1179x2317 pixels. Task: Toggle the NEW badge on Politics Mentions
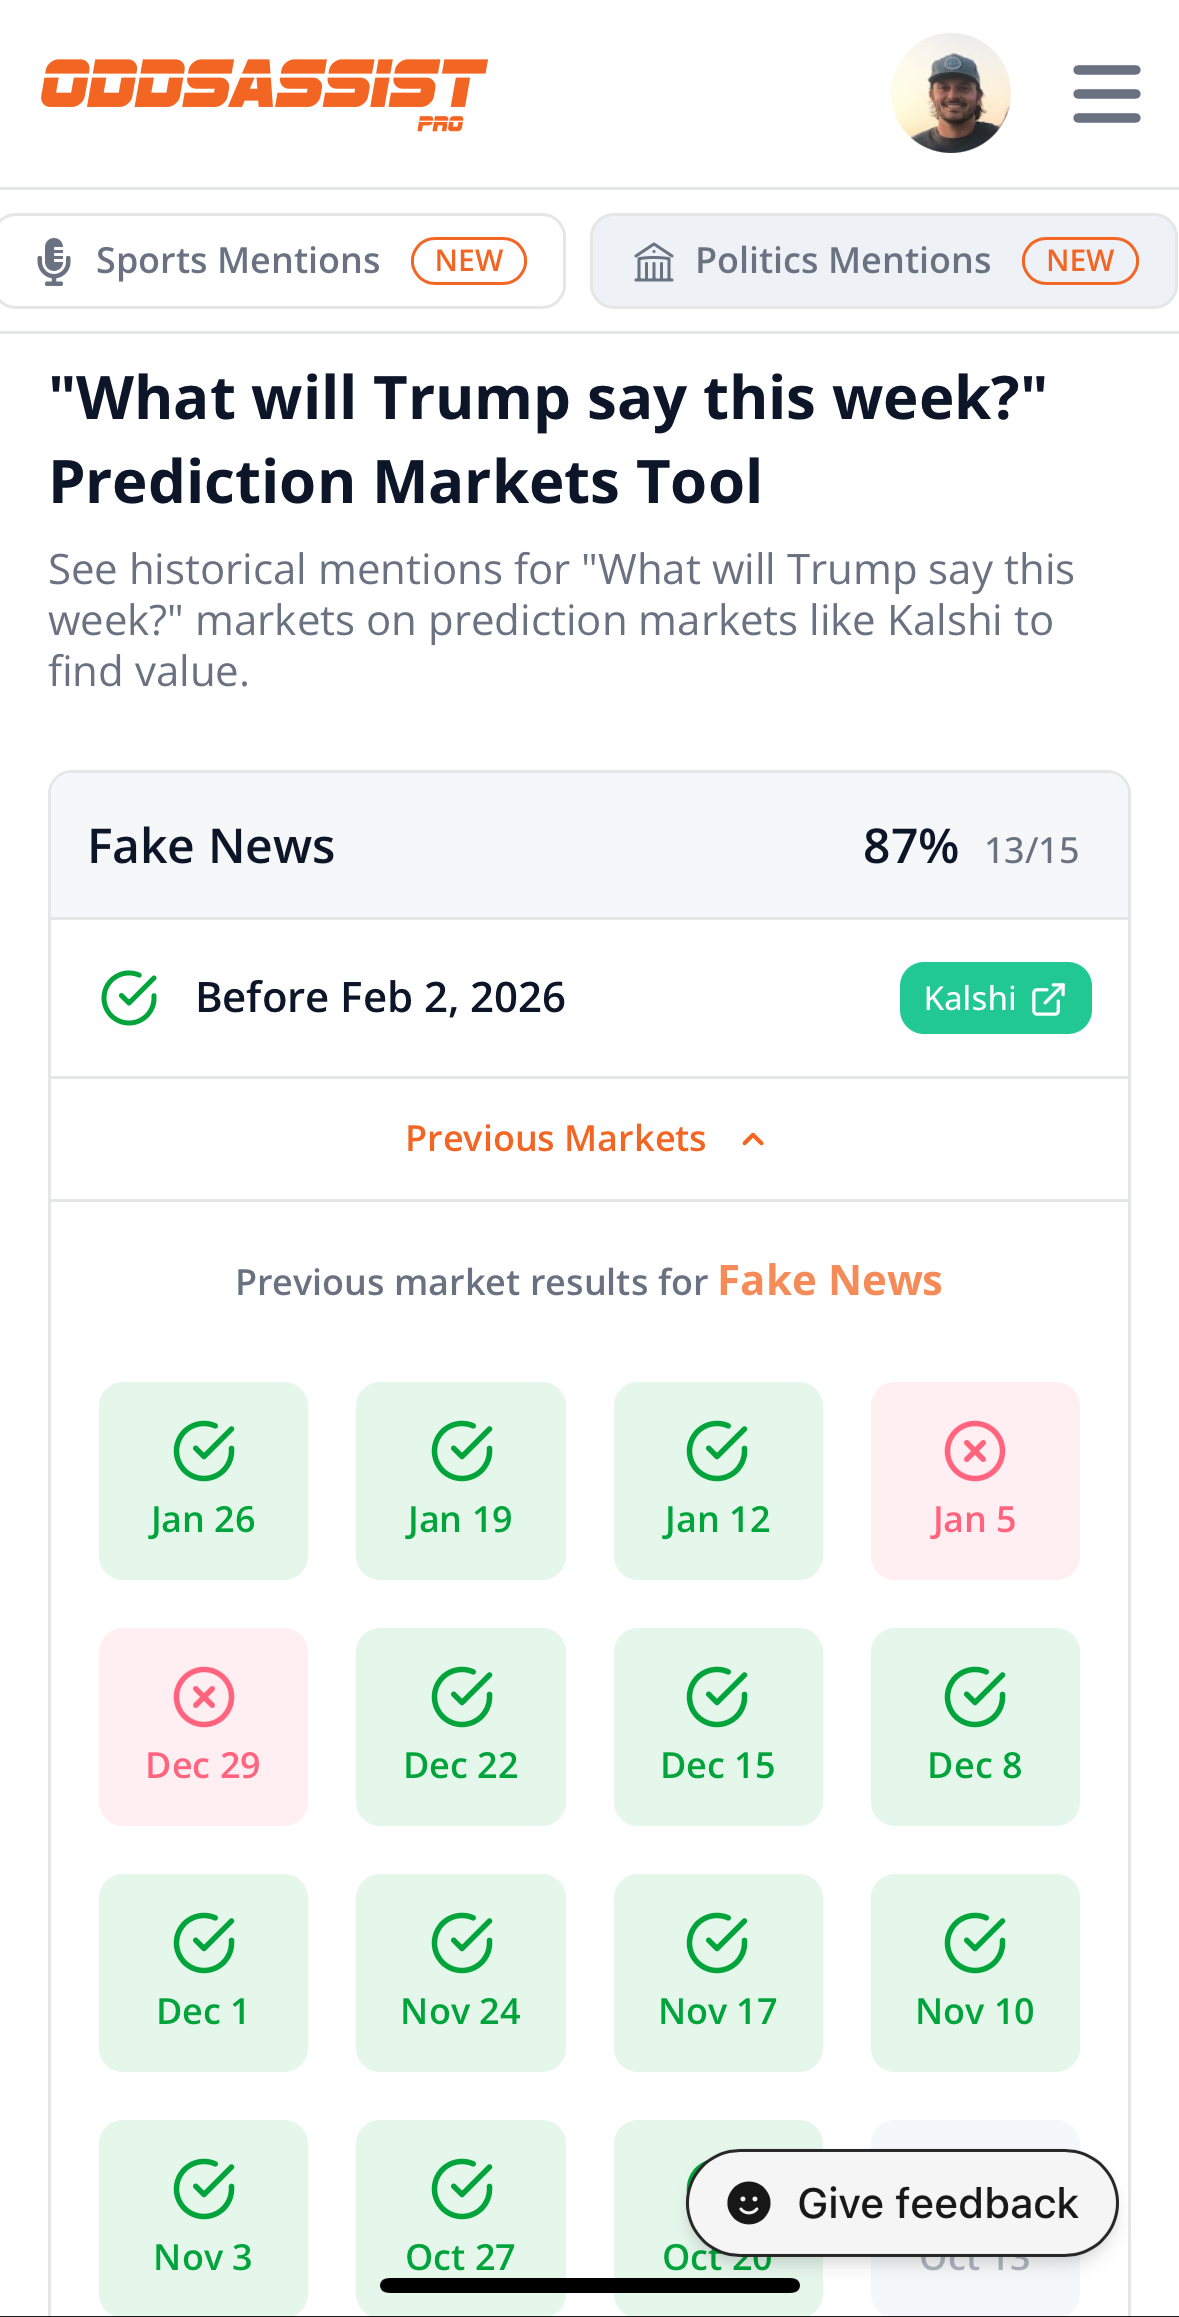1080,260
